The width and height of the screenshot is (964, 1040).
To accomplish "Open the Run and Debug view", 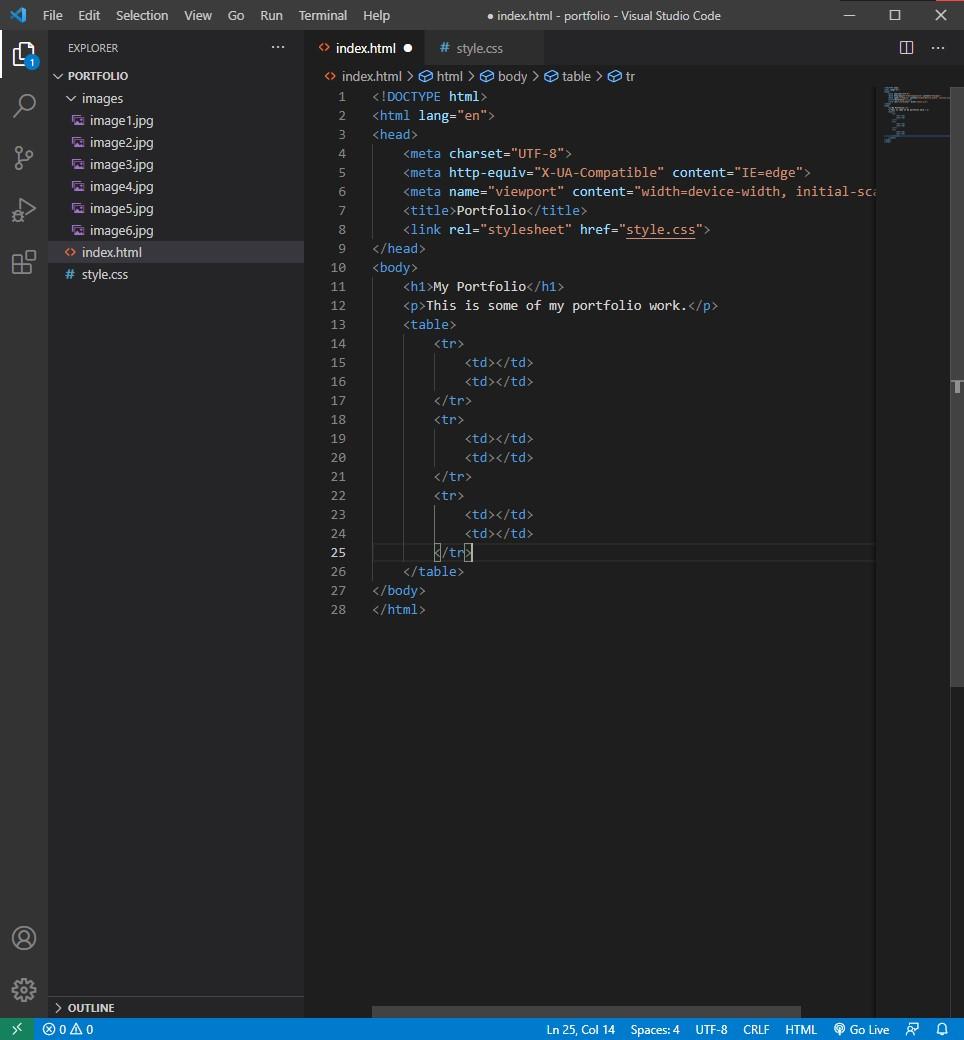I will pos(24,210).
